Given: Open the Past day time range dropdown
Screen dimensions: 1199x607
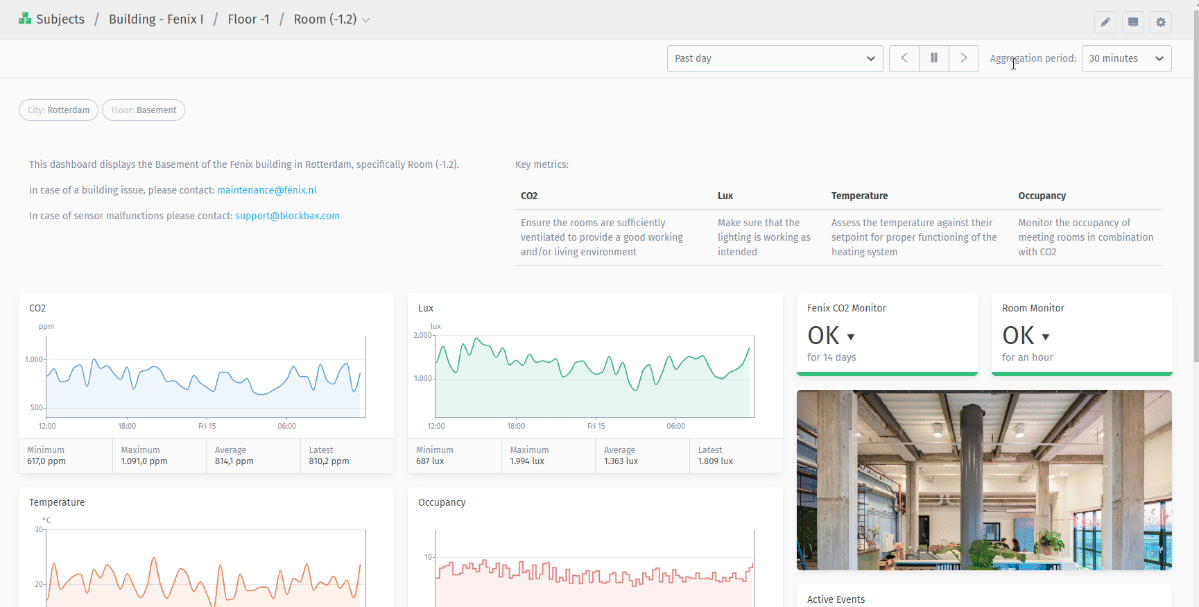Looking at the screenshot, I should pyautogui.click(x=774, y=58).
